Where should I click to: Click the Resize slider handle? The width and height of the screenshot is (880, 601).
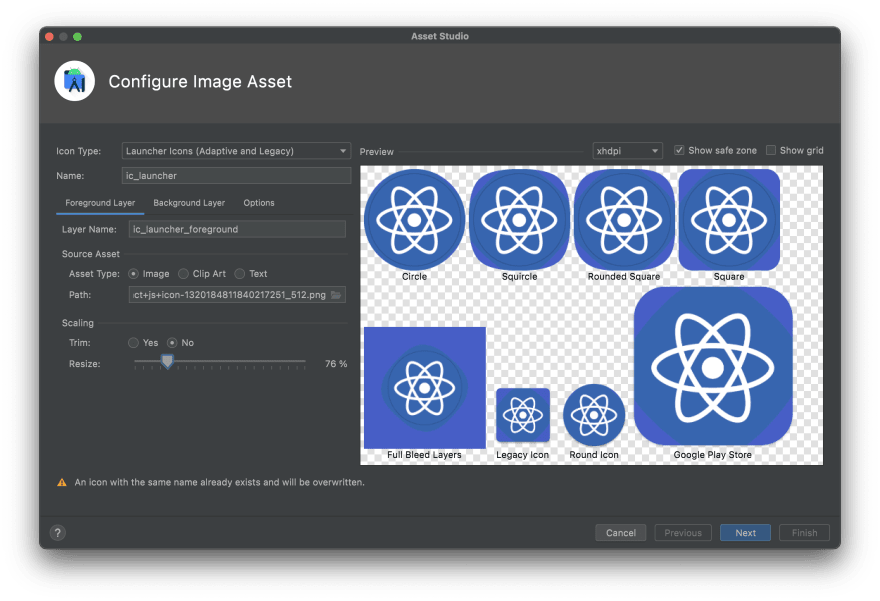(x=167, y=362)
